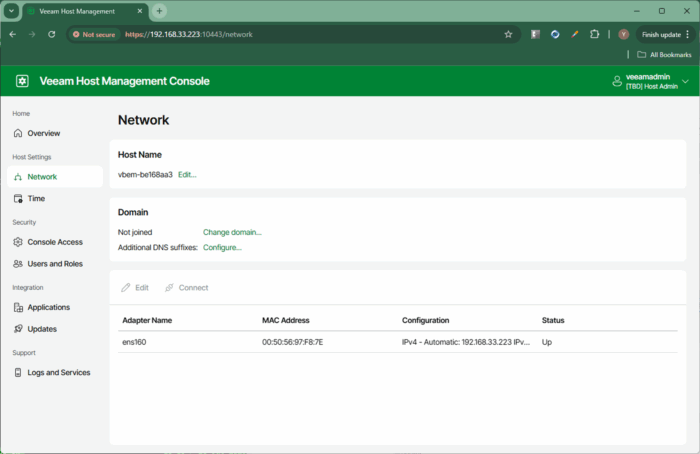The width and height of the screenshot is (700, 454).
Task: Open the Chrome three-dot menu
Action: tap(688, 34)
